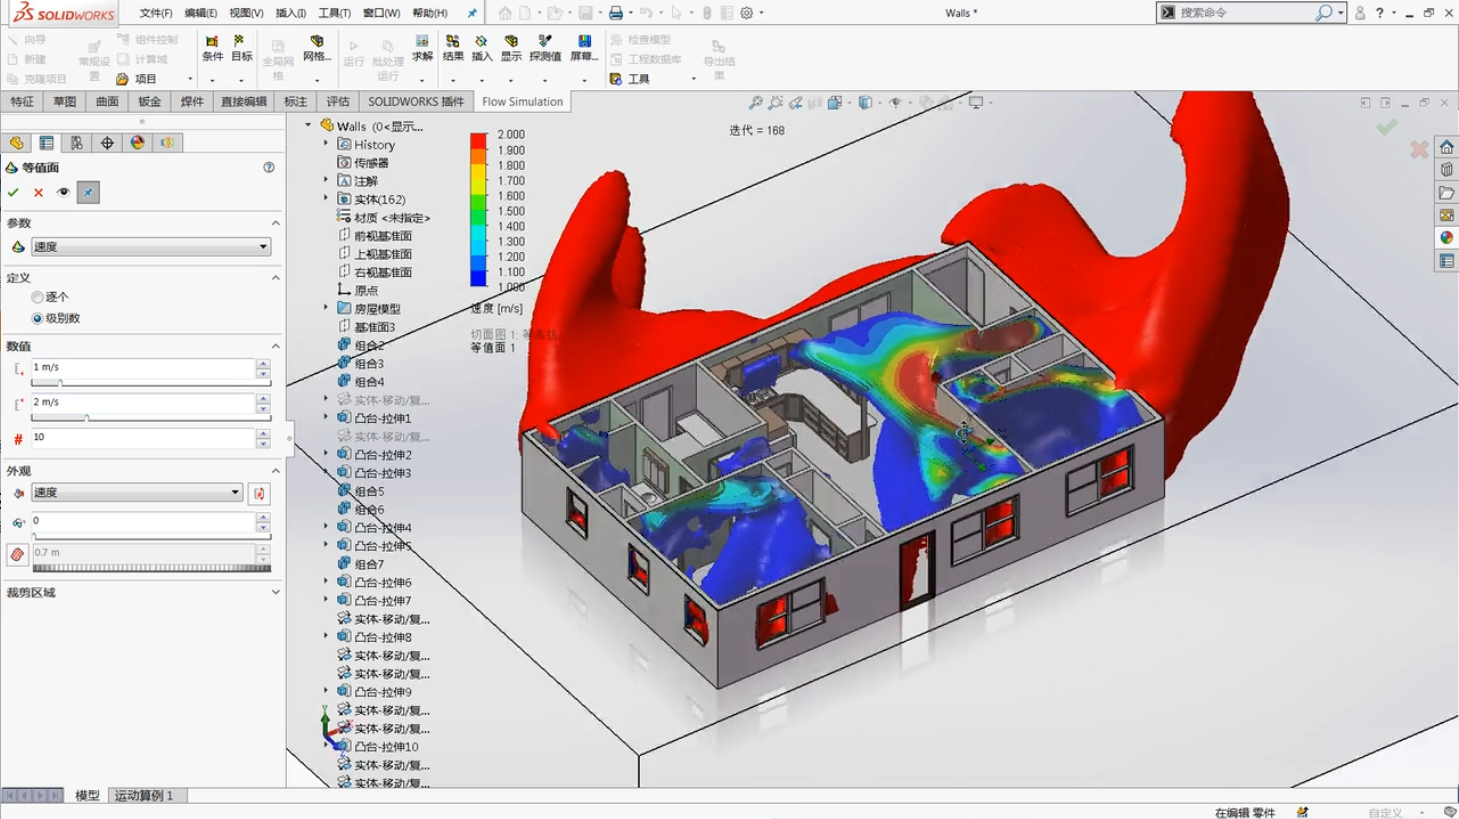Open the 参数 速度 dropdown

coord(151,247)
